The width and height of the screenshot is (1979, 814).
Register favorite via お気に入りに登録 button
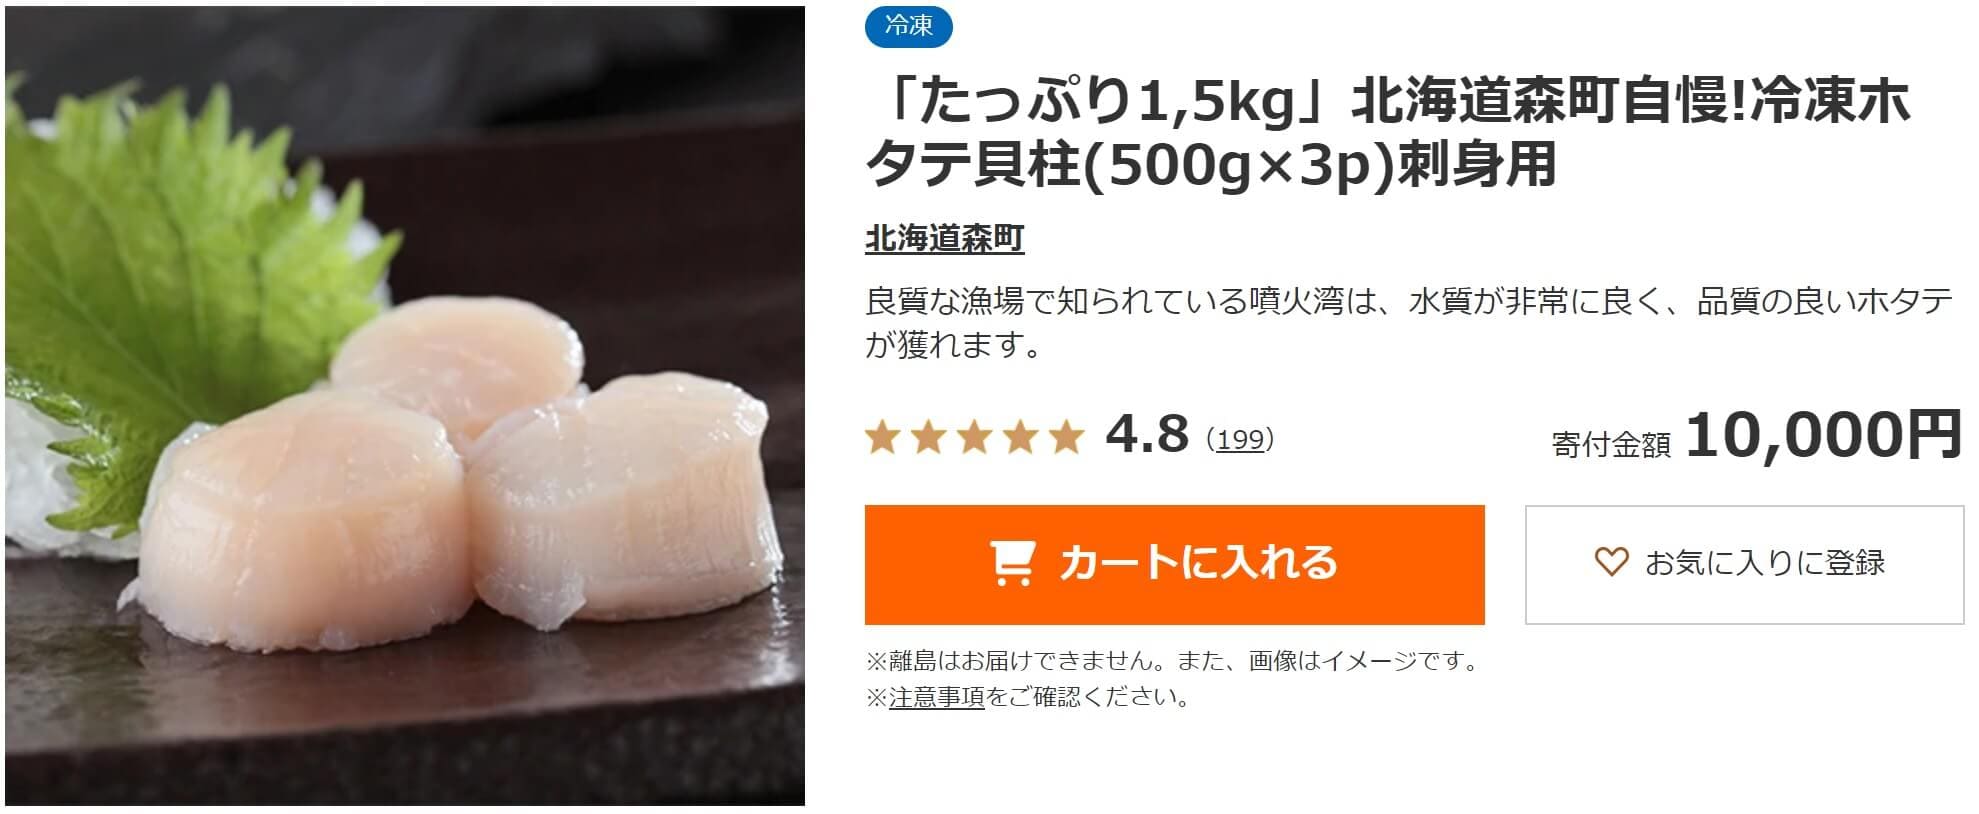click(1744, 565)
